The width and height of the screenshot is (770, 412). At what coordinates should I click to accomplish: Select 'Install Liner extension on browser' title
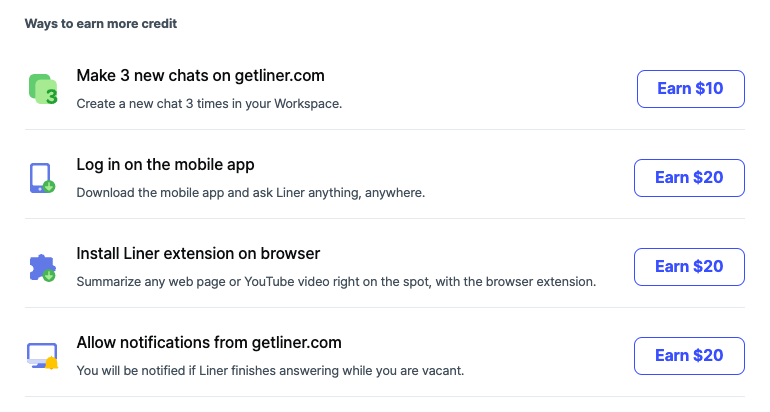tap(198, 254)
